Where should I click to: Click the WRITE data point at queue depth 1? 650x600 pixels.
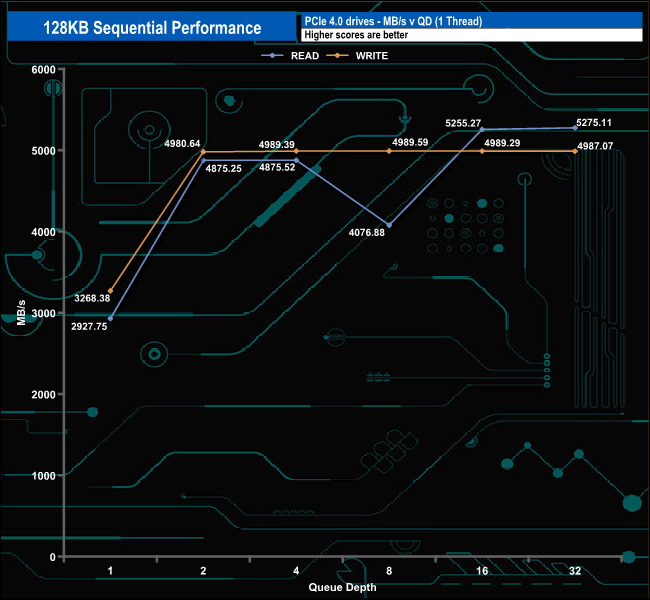coord(110,291)
